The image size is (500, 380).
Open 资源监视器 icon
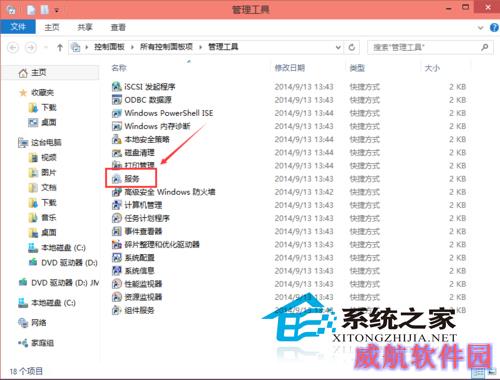[x=116, y=297]
